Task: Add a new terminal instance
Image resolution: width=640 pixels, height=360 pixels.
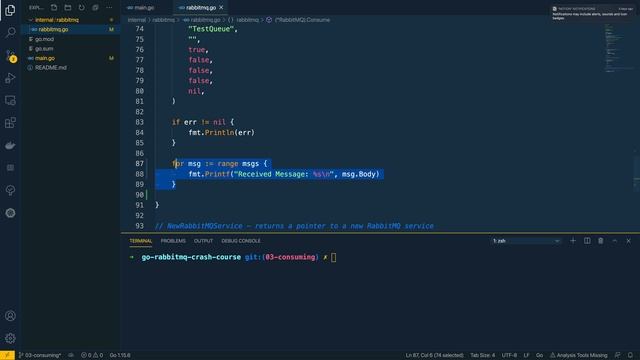Action: click(x=573, y=241)
